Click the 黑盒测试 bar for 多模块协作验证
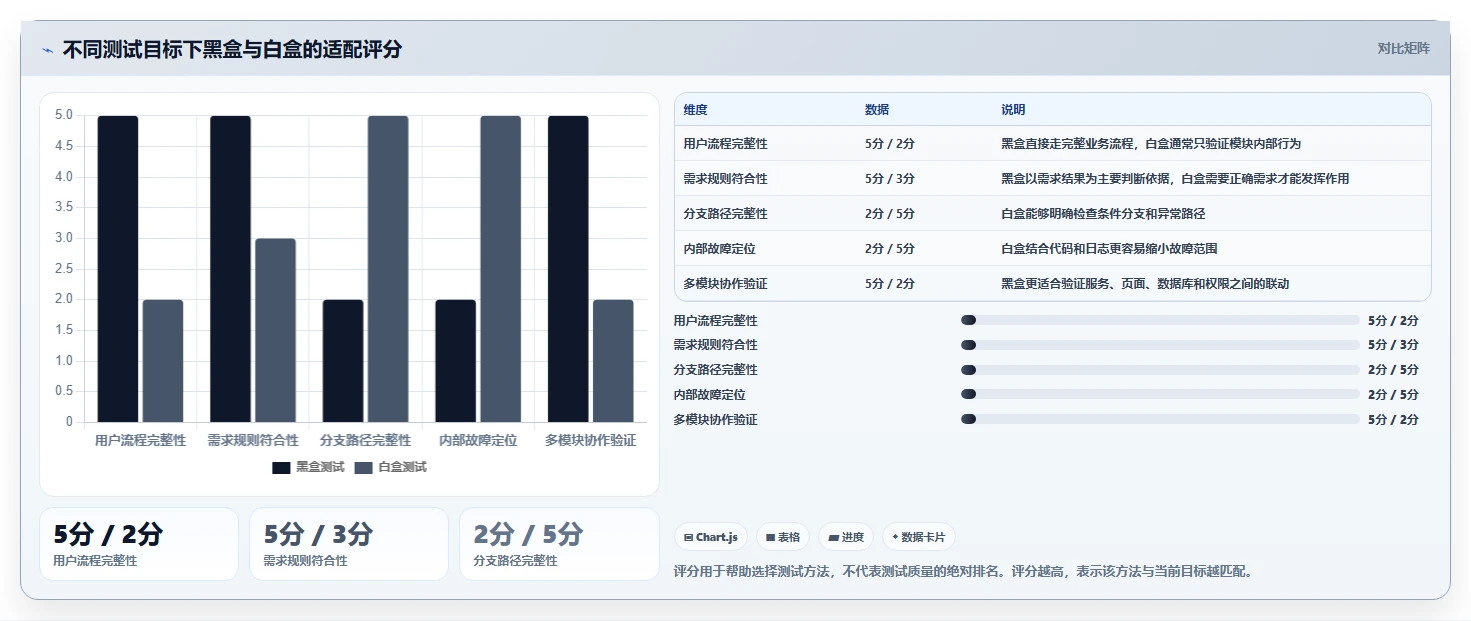This screenshot has height=621, width=1471. tap(568, 269)
